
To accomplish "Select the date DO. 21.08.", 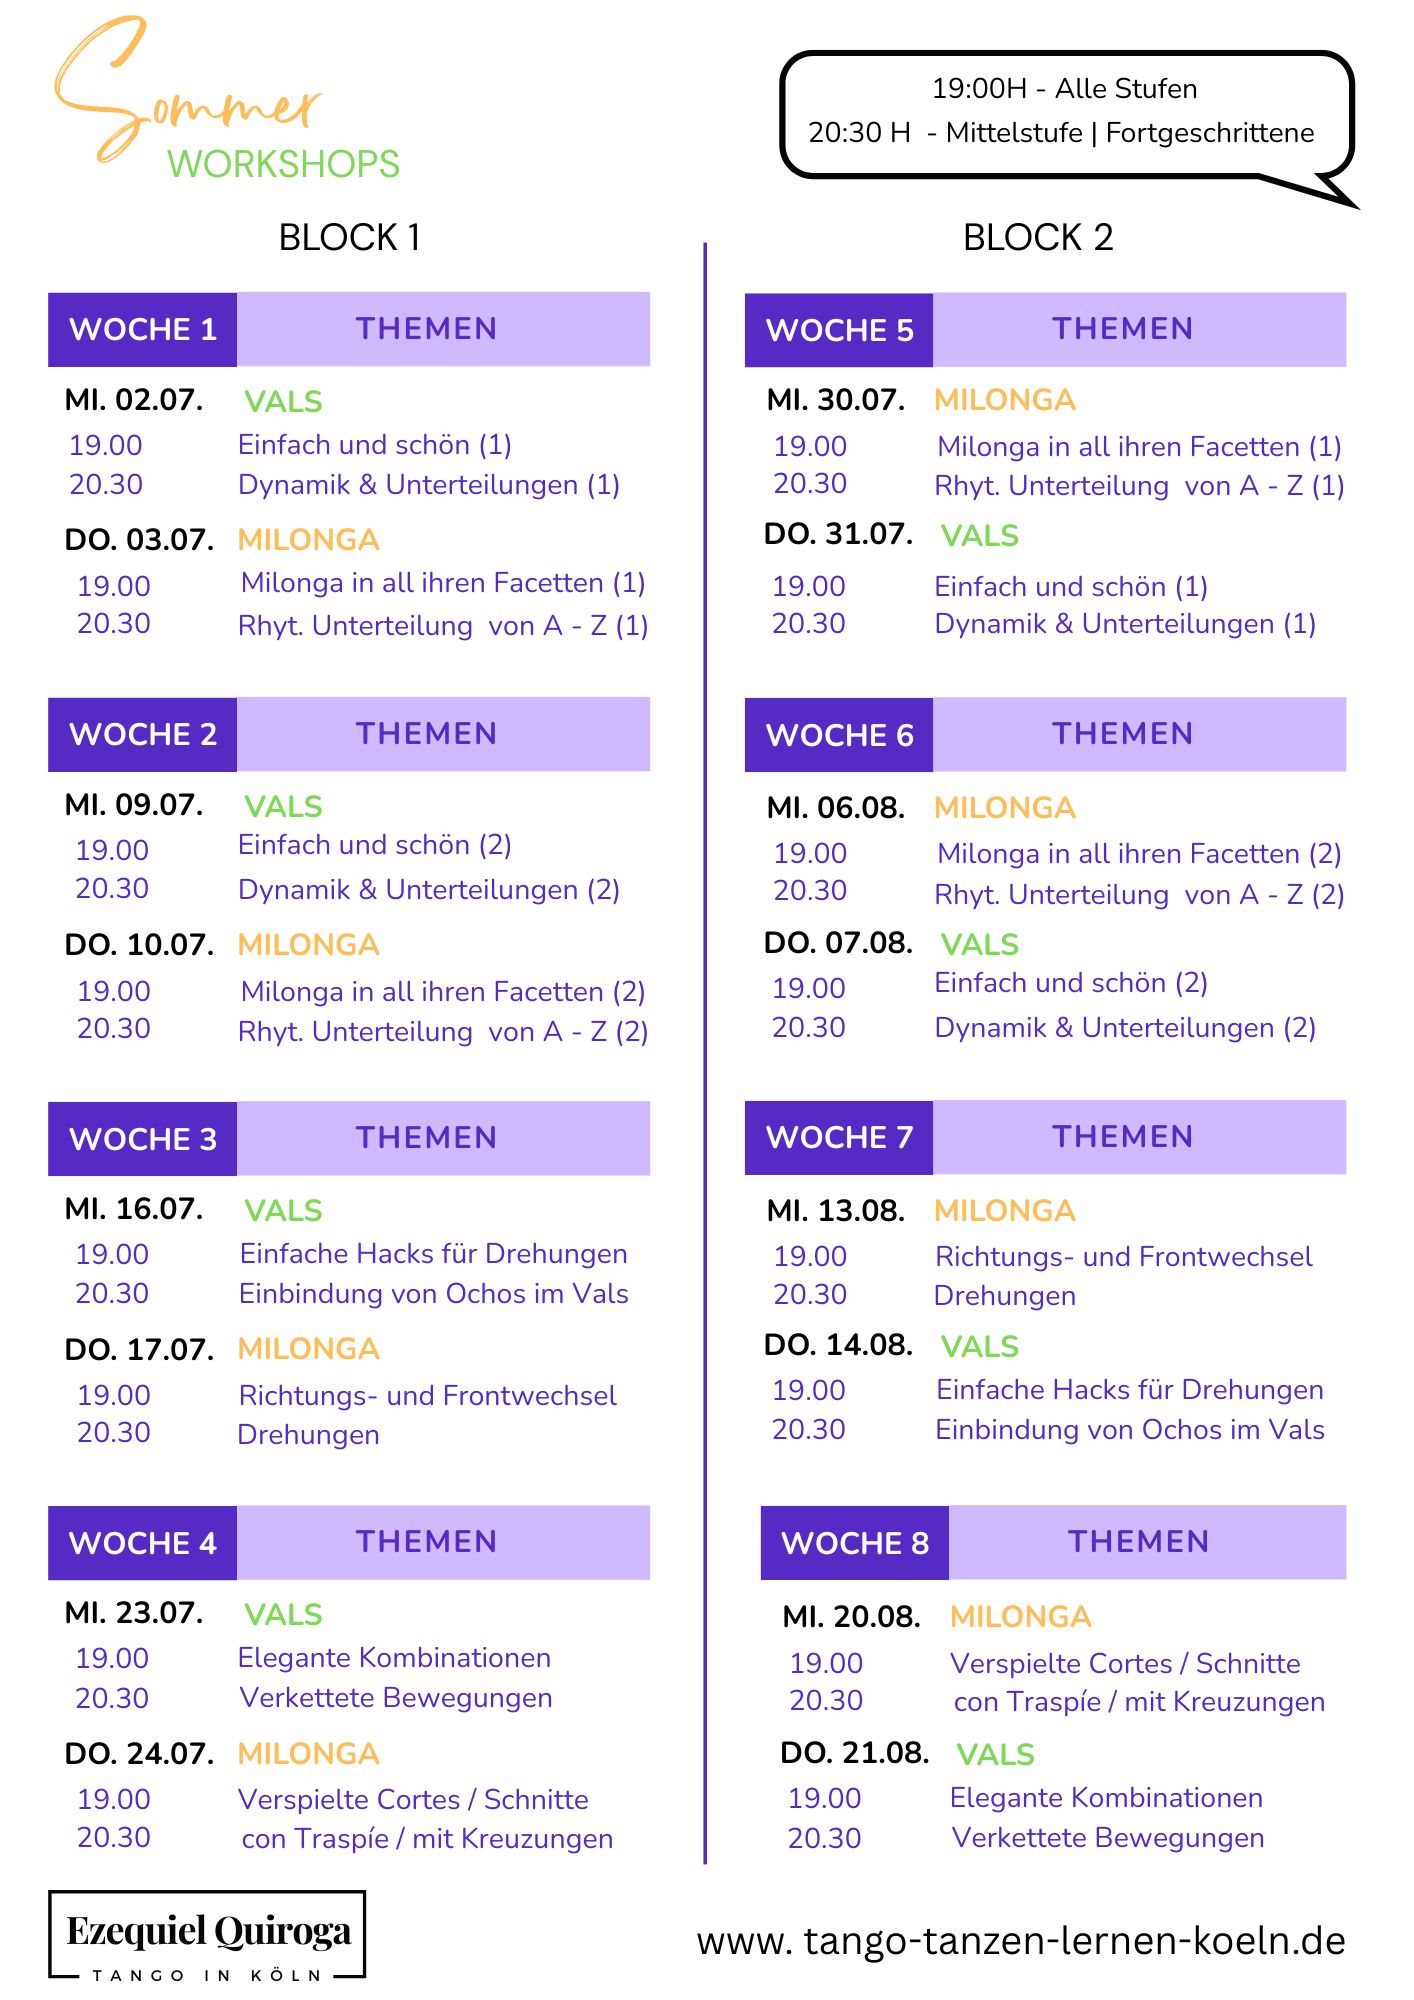I will pyautogui.click(x=855, y=1752).
